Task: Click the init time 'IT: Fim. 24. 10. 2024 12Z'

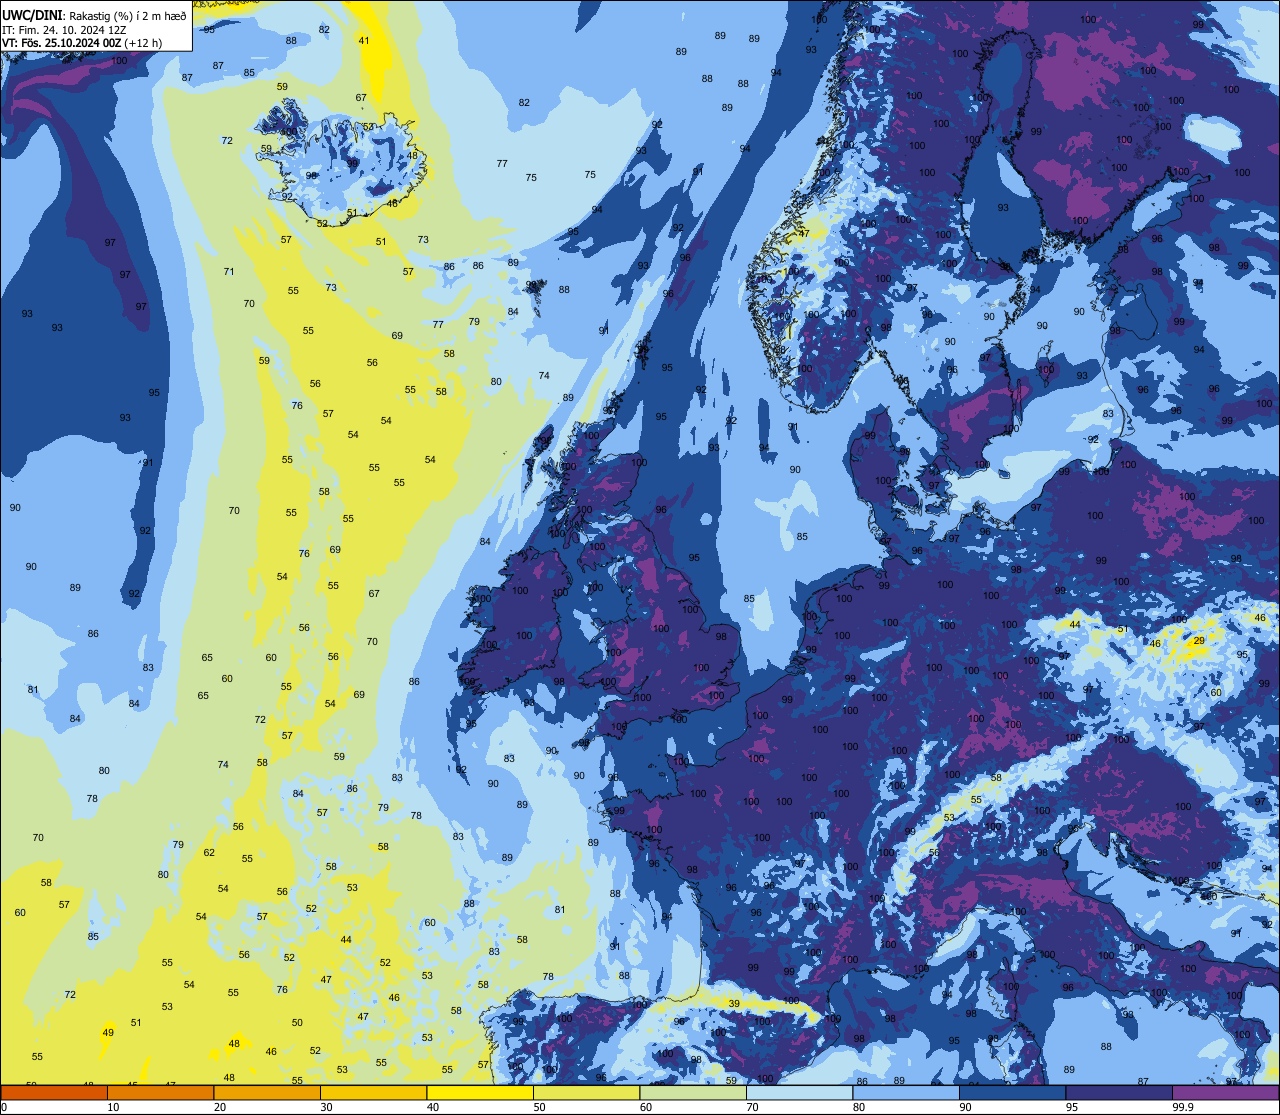Action: pyautogui.click(x=64, y=30)
